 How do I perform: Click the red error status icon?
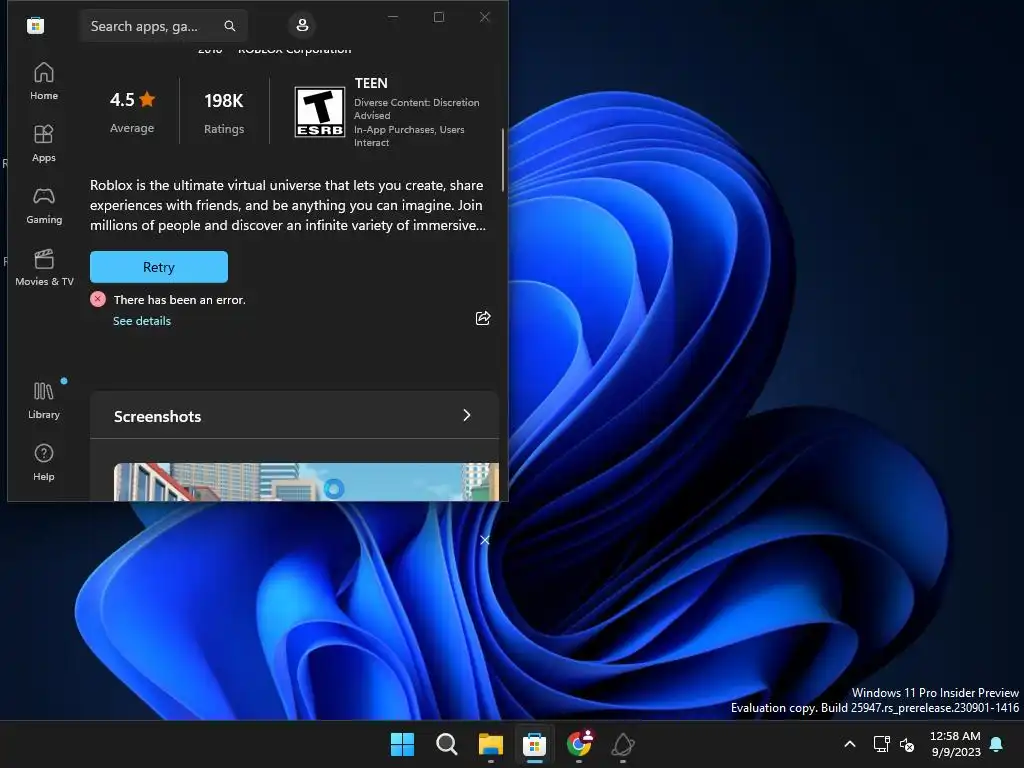[98, 299]
